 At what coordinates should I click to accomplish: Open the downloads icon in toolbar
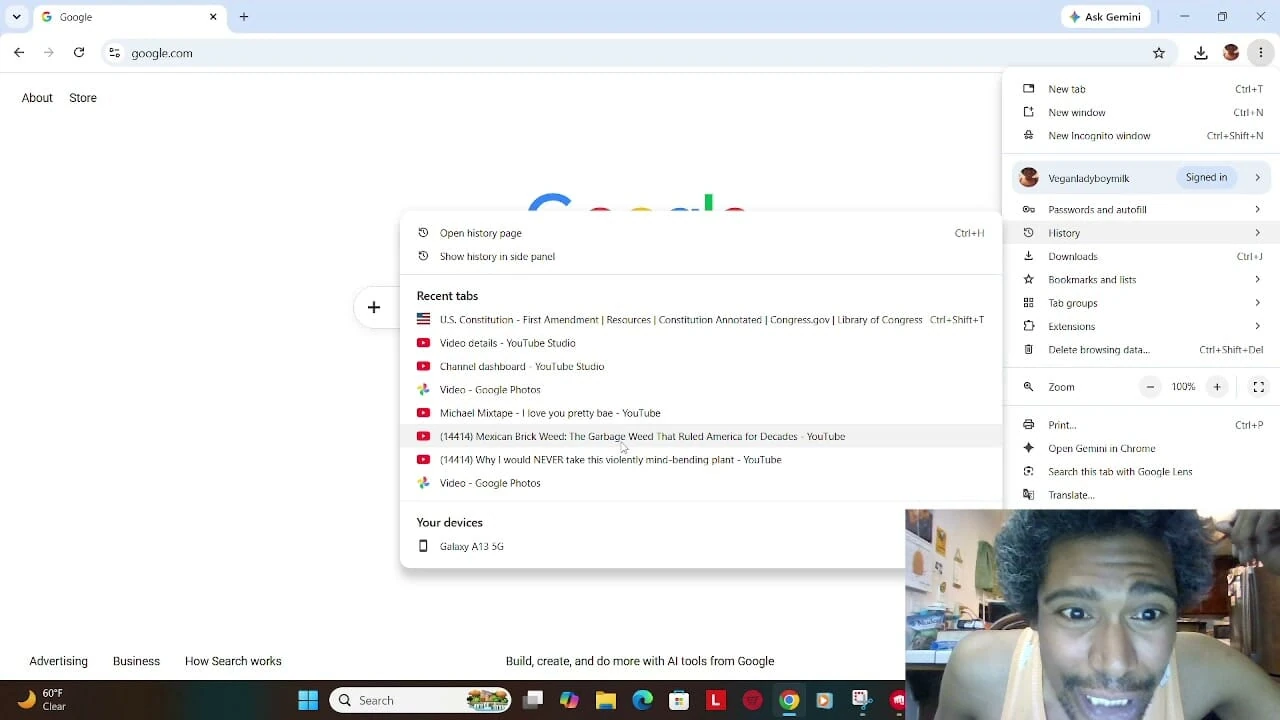(x=1201, y=53)
